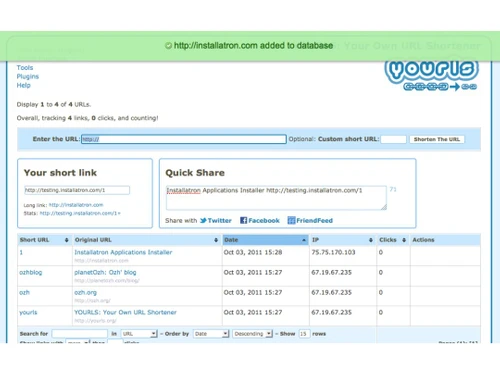Sort by Short URL column arrow
This screenshot has width=500, height=375.
pyautogui.click(x=66, y=240)
